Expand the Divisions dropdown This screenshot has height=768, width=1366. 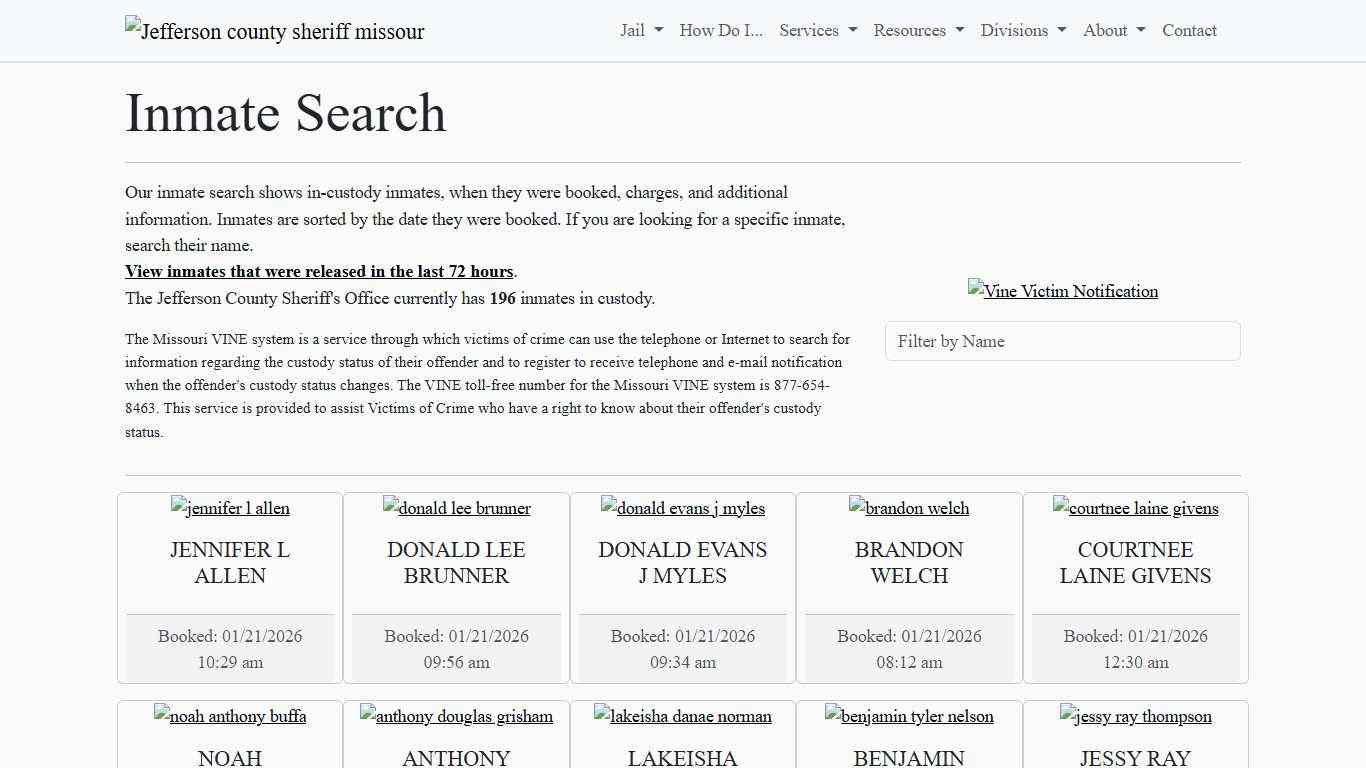coord(1022,30)
